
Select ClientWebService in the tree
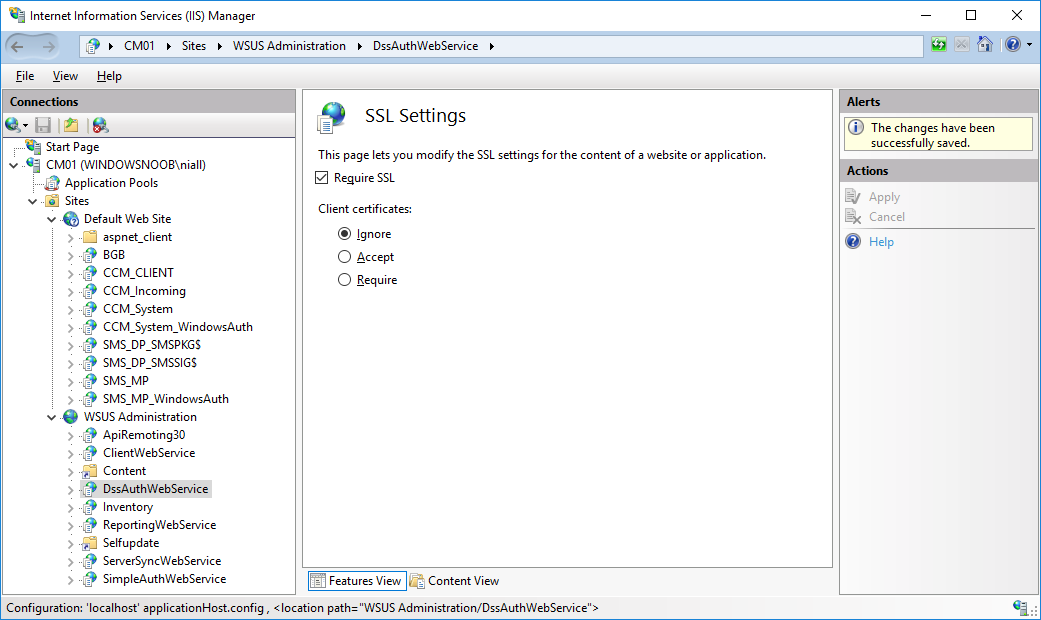[x=149, y=453]
